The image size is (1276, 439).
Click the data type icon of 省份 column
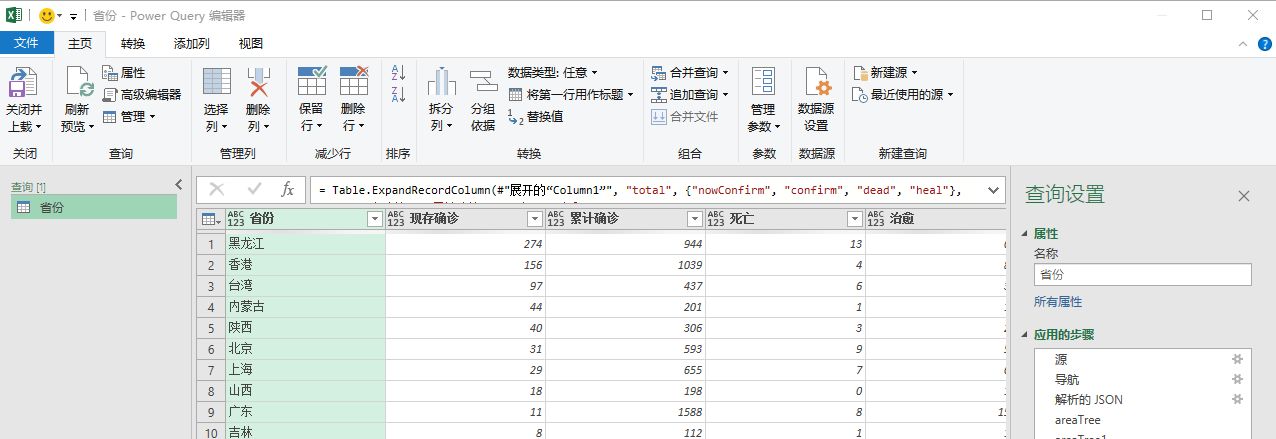coord(236,219)
